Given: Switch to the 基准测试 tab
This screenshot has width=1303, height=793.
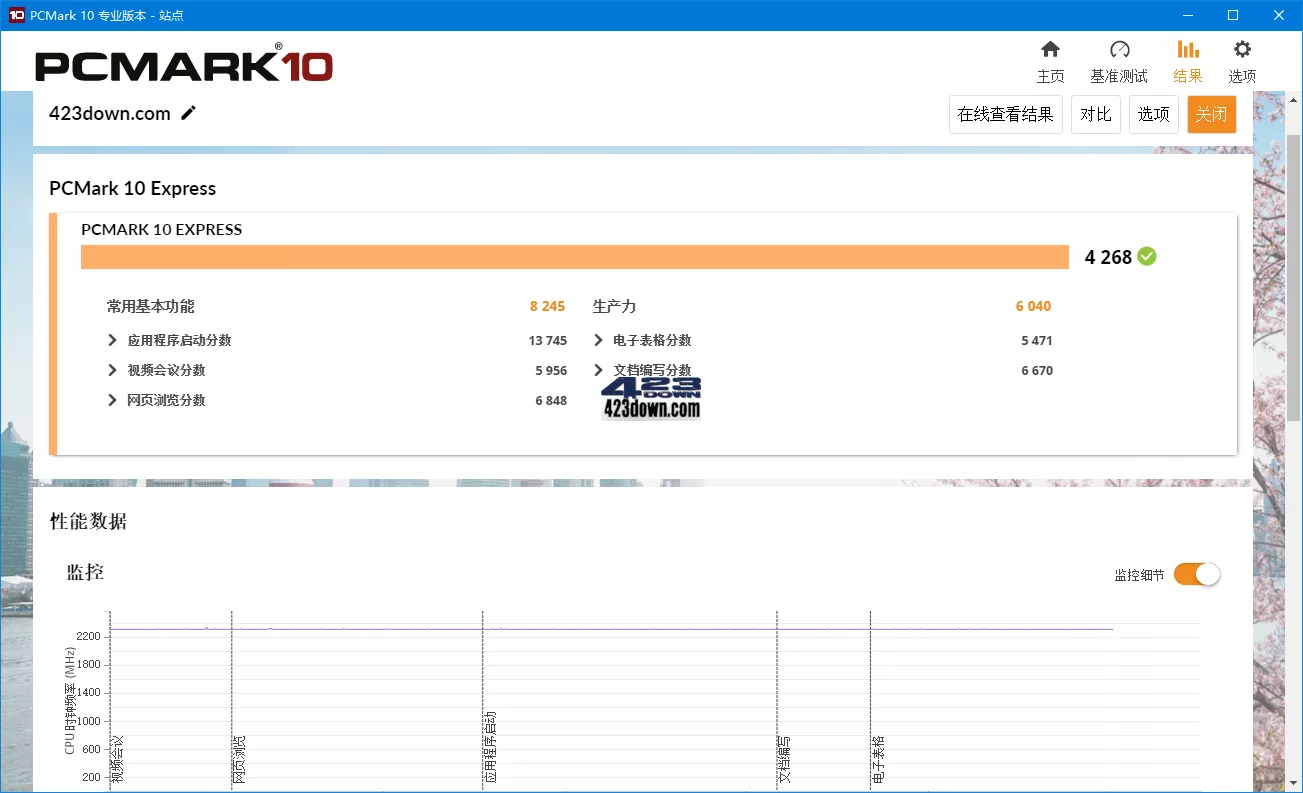Looking at the screenshot, I should 1118,60.
